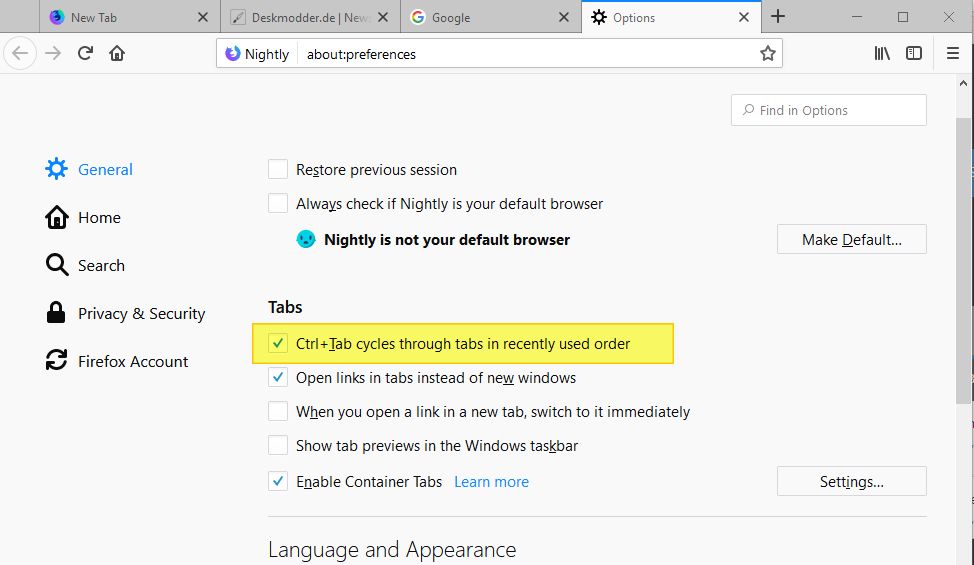This screenshot has height=565, width=974.
Task: Check Always check if Nightly is default browser
Action: coord(278,203)
